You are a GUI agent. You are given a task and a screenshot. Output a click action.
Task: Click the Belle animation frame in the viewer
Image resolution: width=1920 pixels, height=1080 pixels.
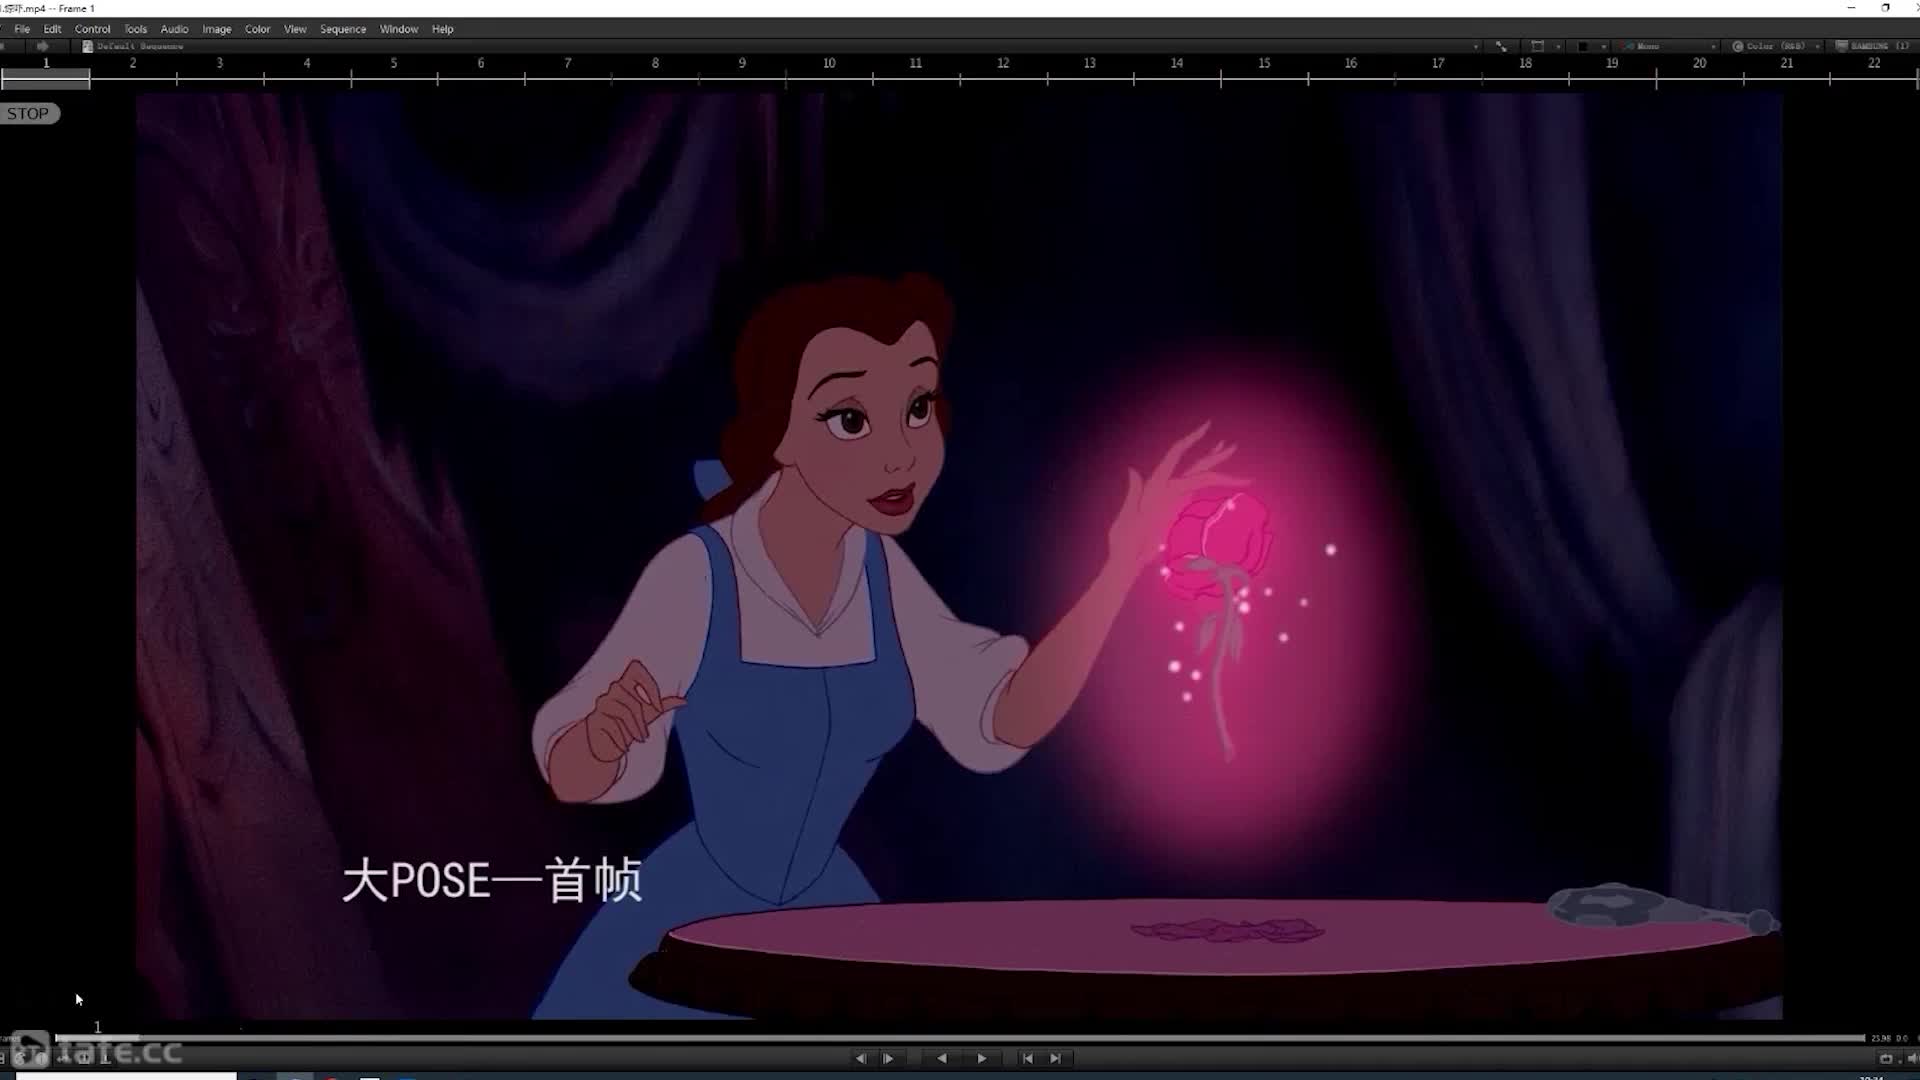point(959,557)
